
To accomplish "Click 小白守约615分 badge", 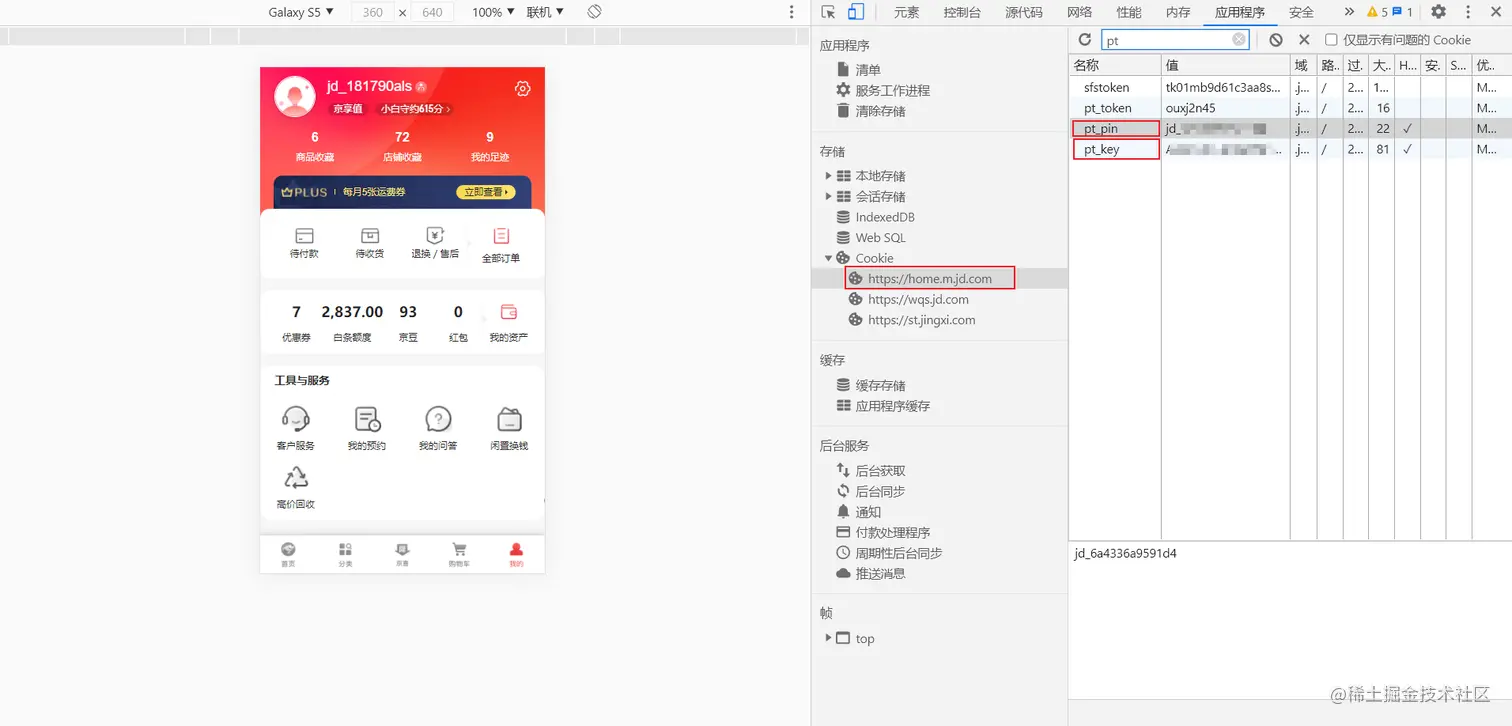I will (x=415, y=109).
